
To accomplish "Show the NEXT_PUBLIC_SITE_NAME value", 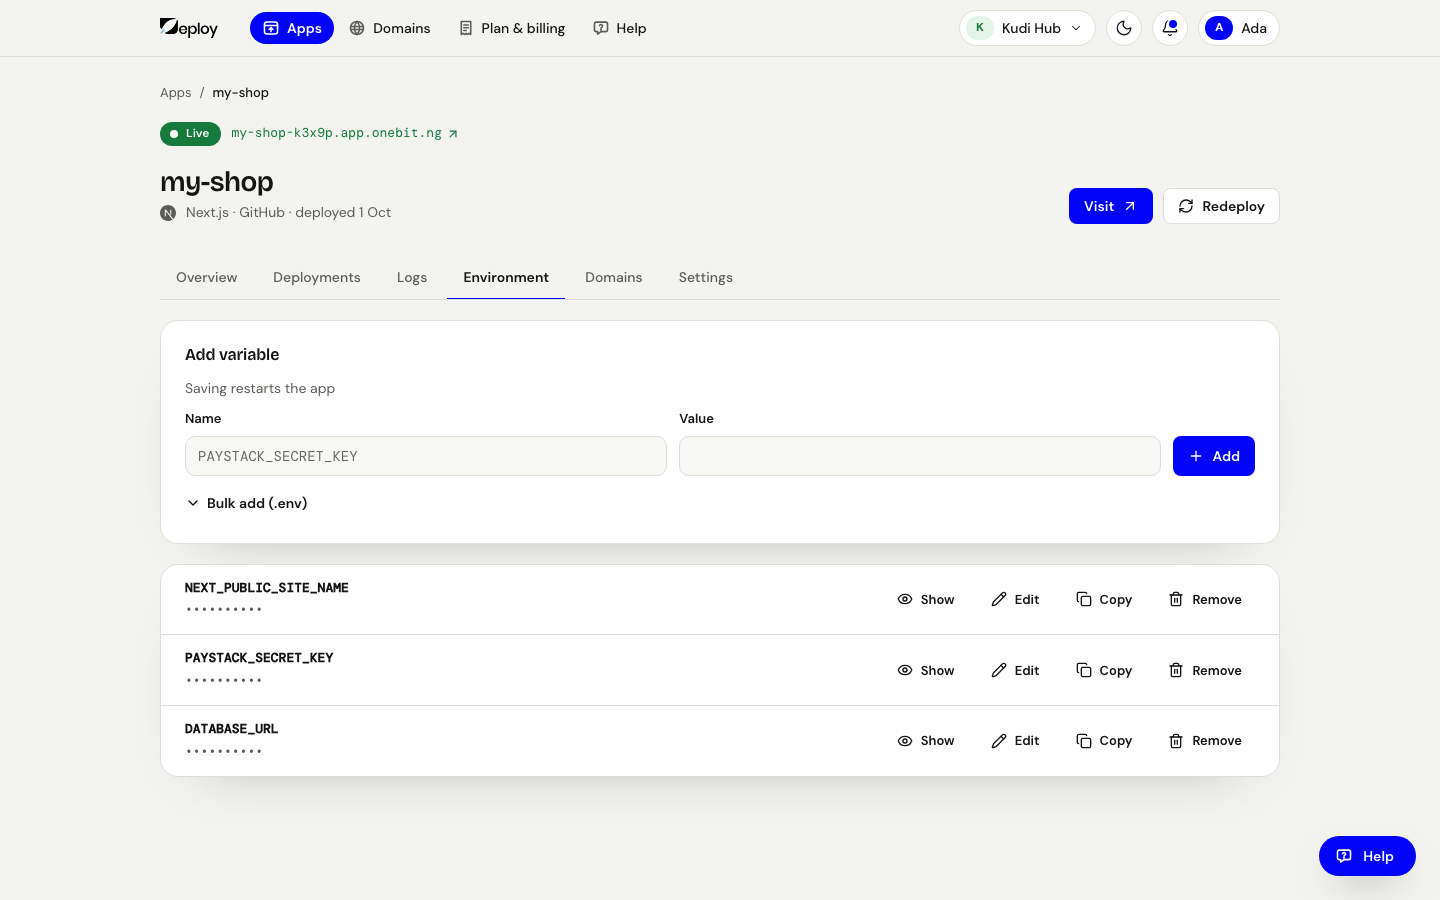I will coord(926,600).
